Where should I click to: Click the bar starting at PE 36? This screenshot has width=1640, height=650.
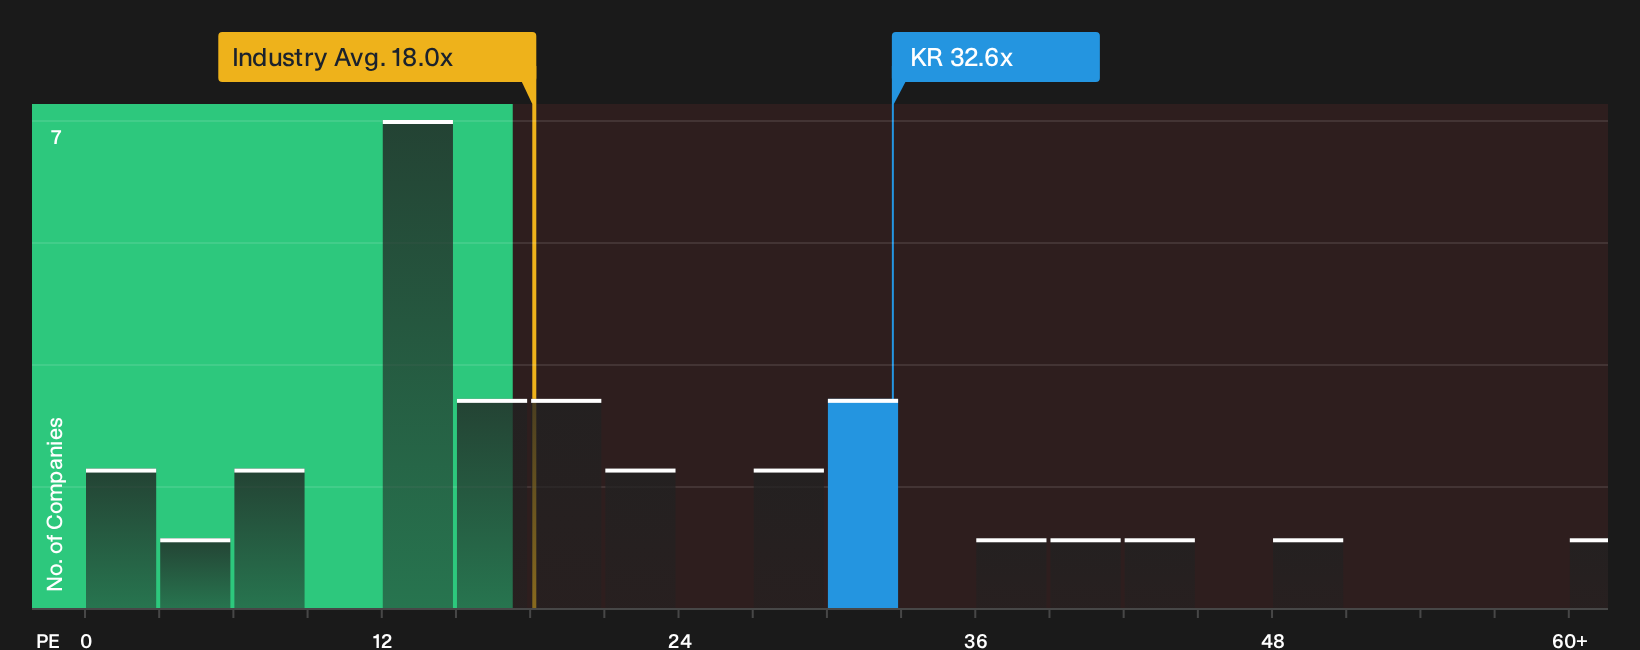tap(1011, 574)
